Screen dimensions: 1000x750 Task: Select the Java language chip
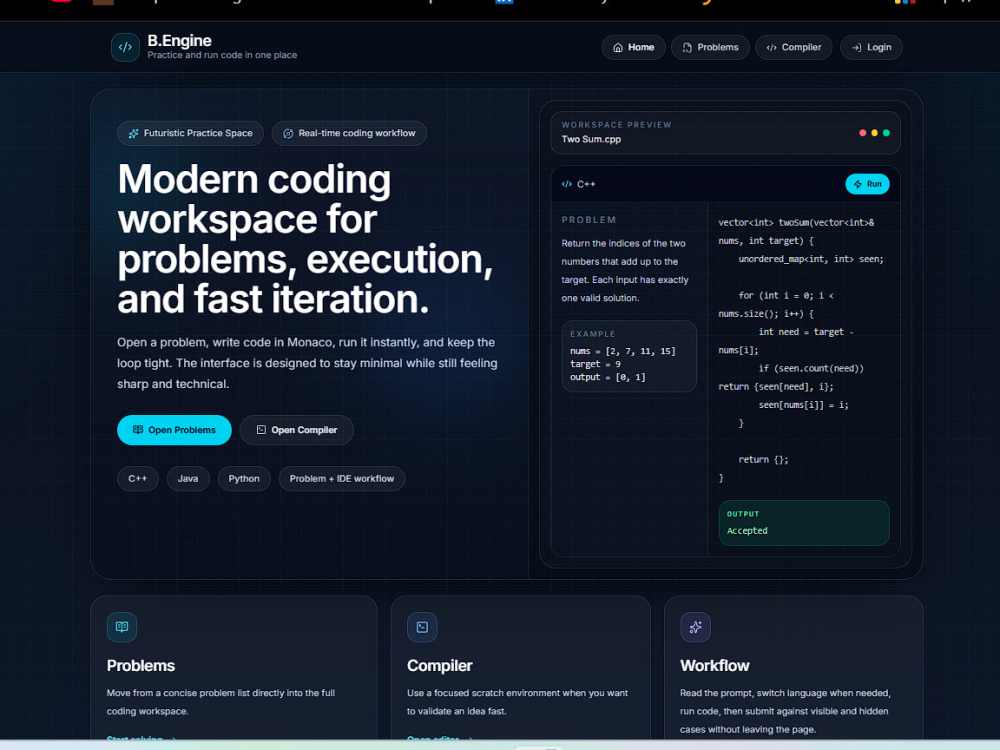tap(188, 478)
